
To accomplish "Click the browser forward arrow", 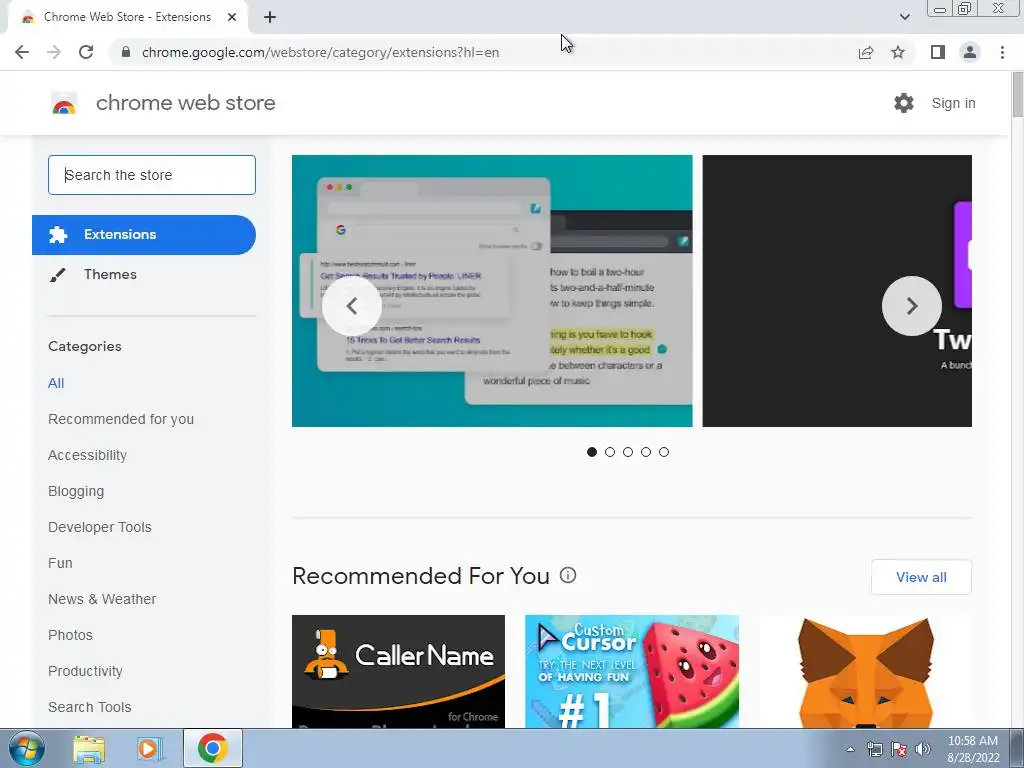I will (x=54, y=52).
